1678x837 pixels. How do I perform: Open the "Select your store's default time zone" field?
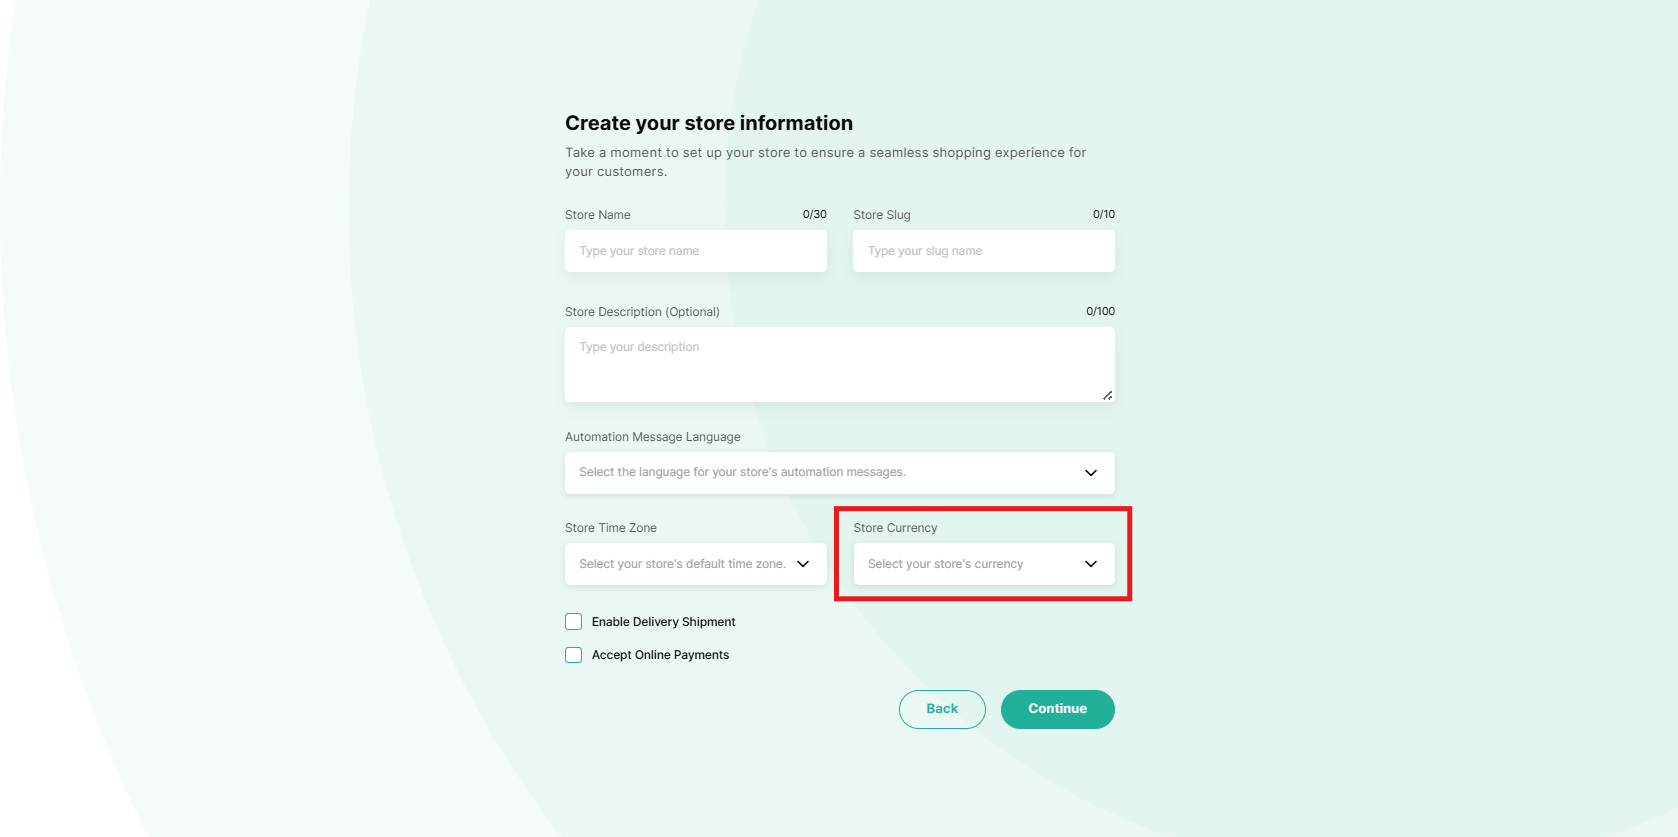pyautogui.click(x=682, y=564)
